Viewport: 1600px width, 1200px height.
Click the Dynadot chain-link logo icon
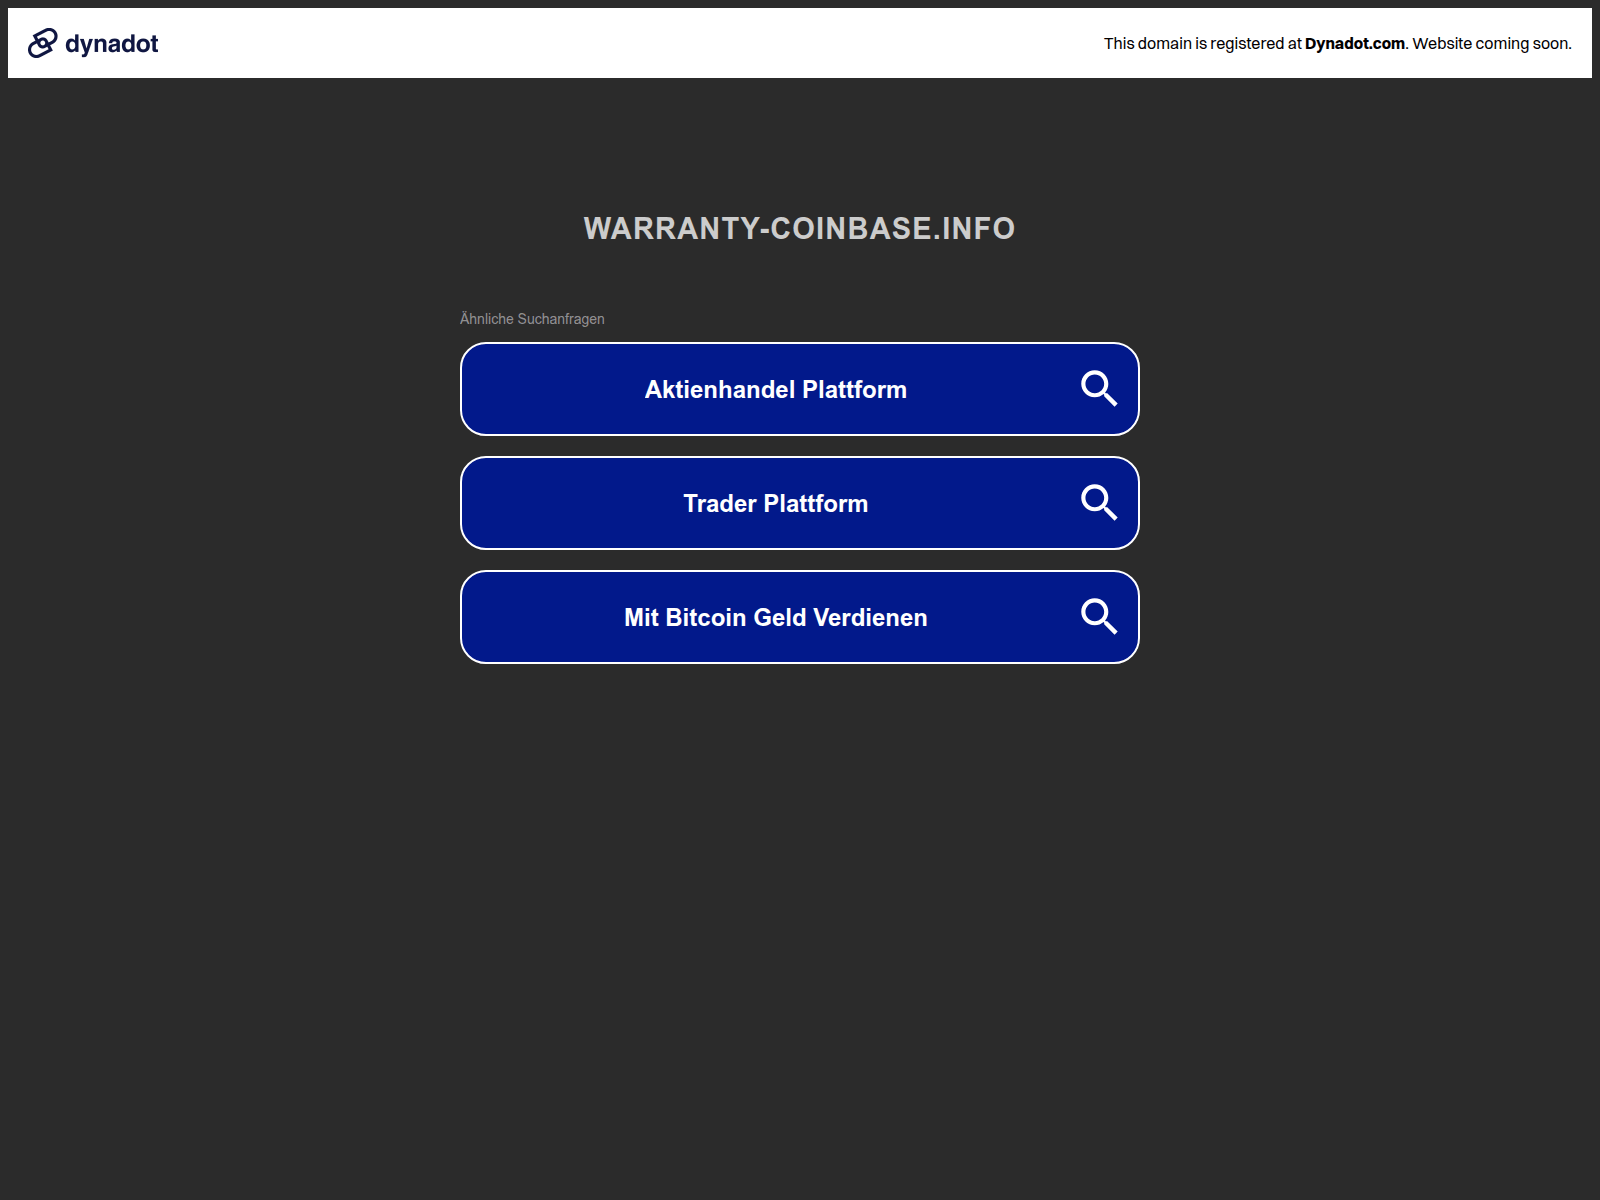coord(42,43)
